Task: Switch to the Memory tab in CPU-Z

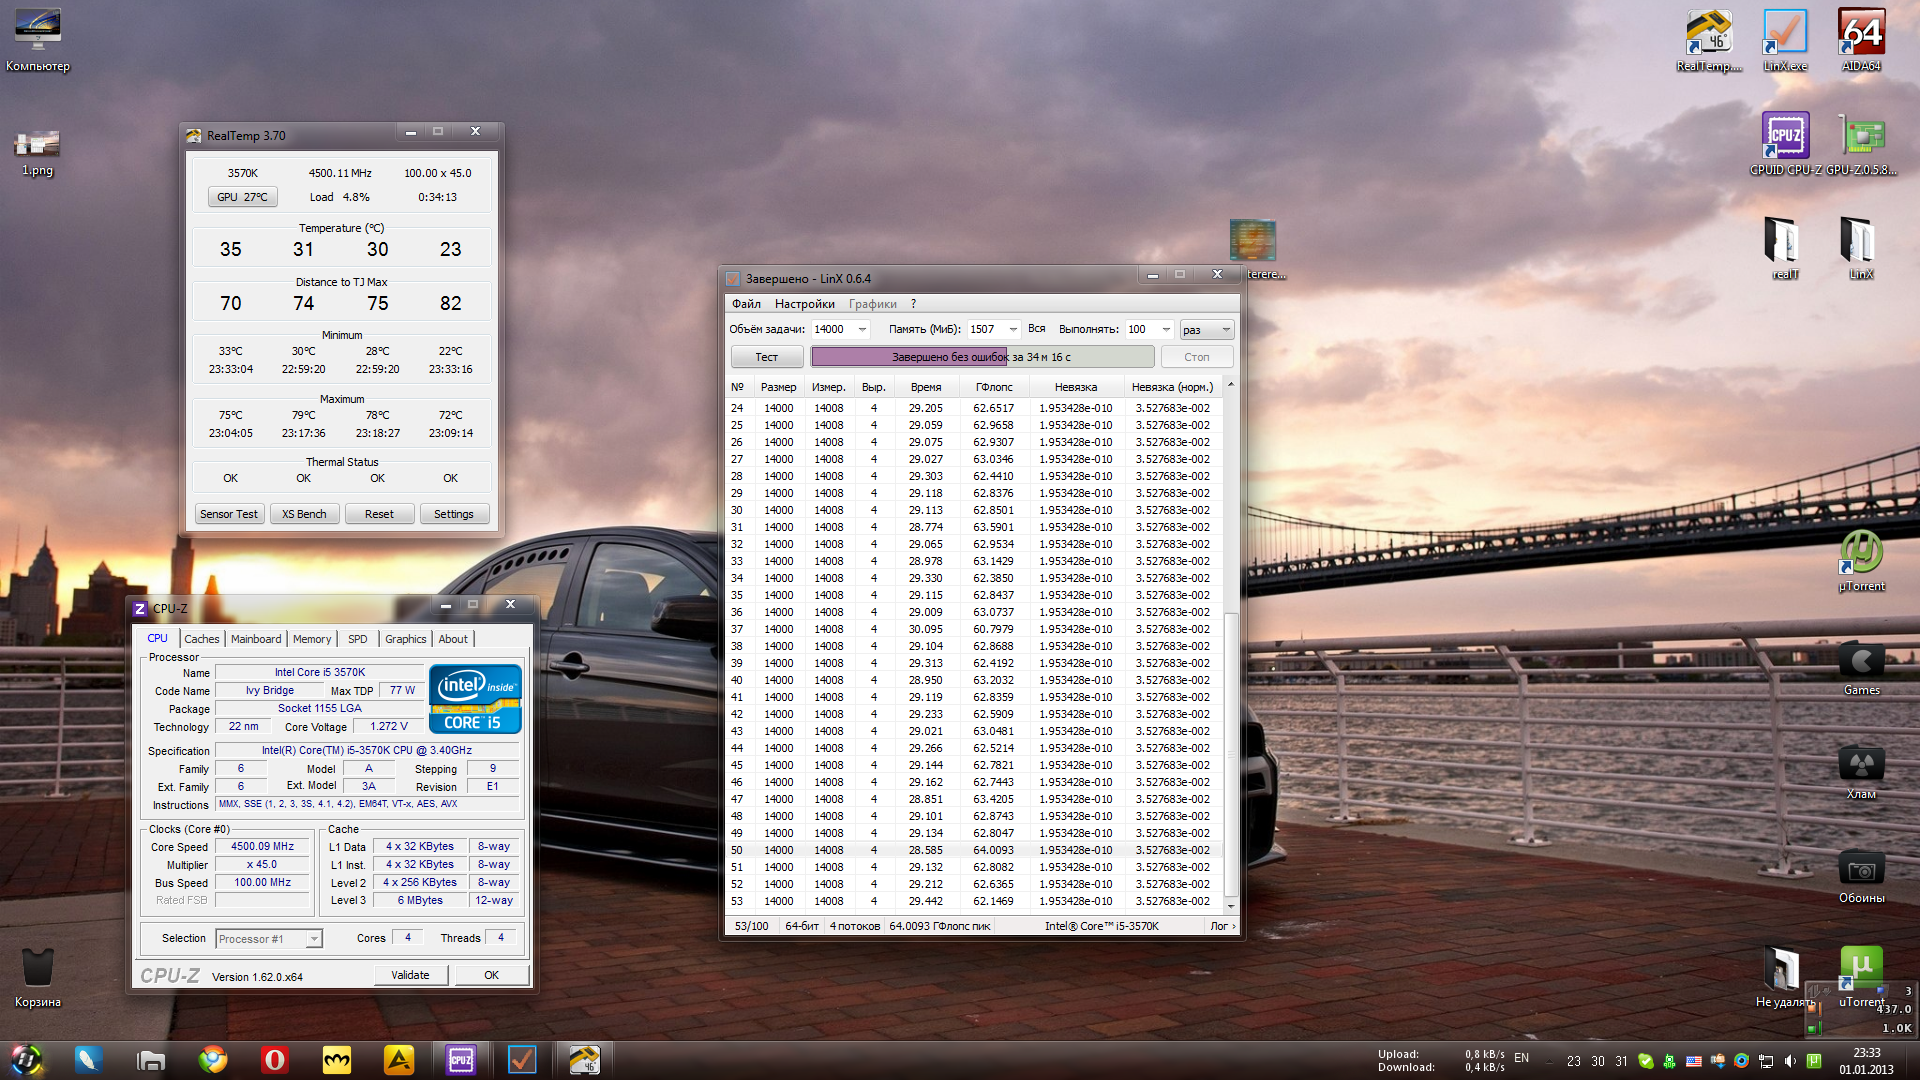Action: (312, 639)
